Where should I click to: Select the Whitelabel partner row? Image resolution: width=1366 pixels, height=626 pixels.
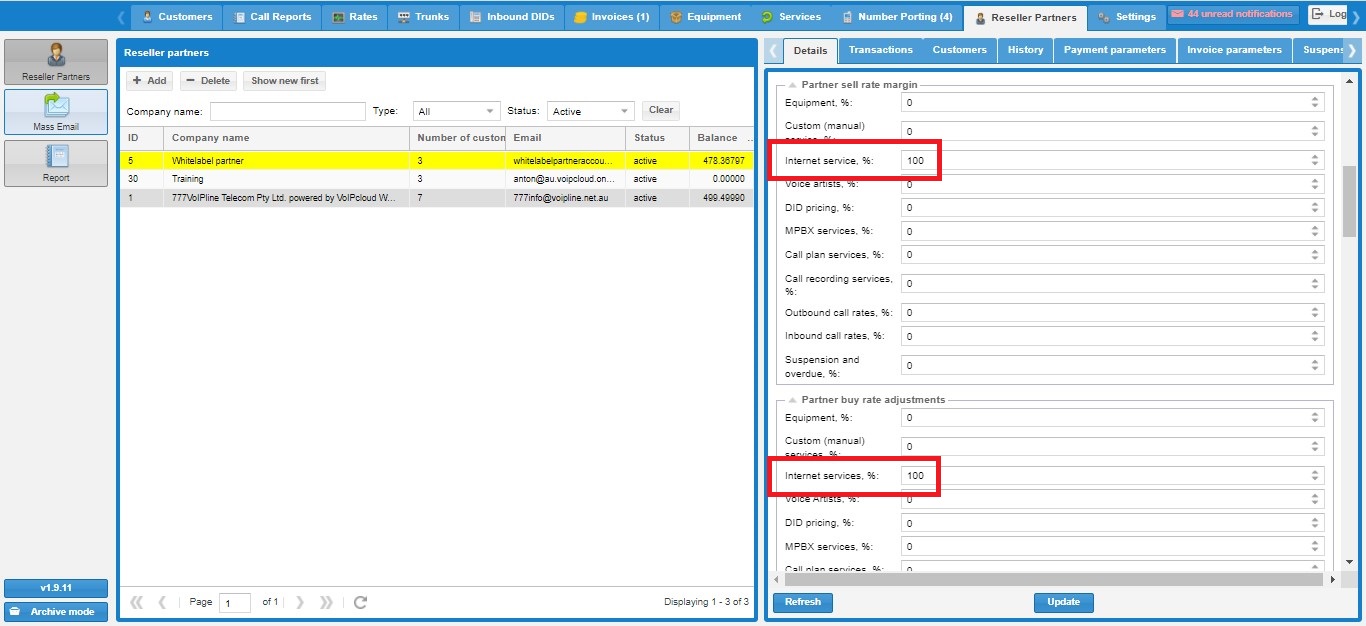tap(290, 160)
